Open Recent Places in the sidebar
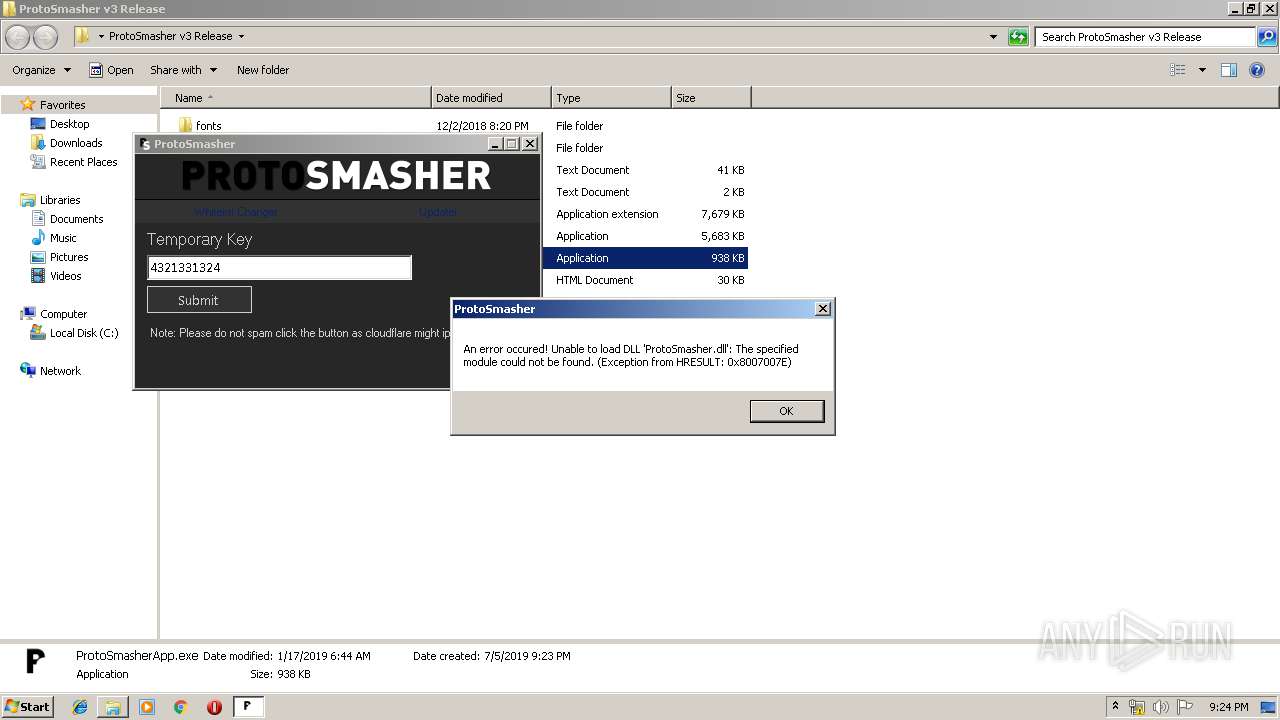 pos(83,162)
